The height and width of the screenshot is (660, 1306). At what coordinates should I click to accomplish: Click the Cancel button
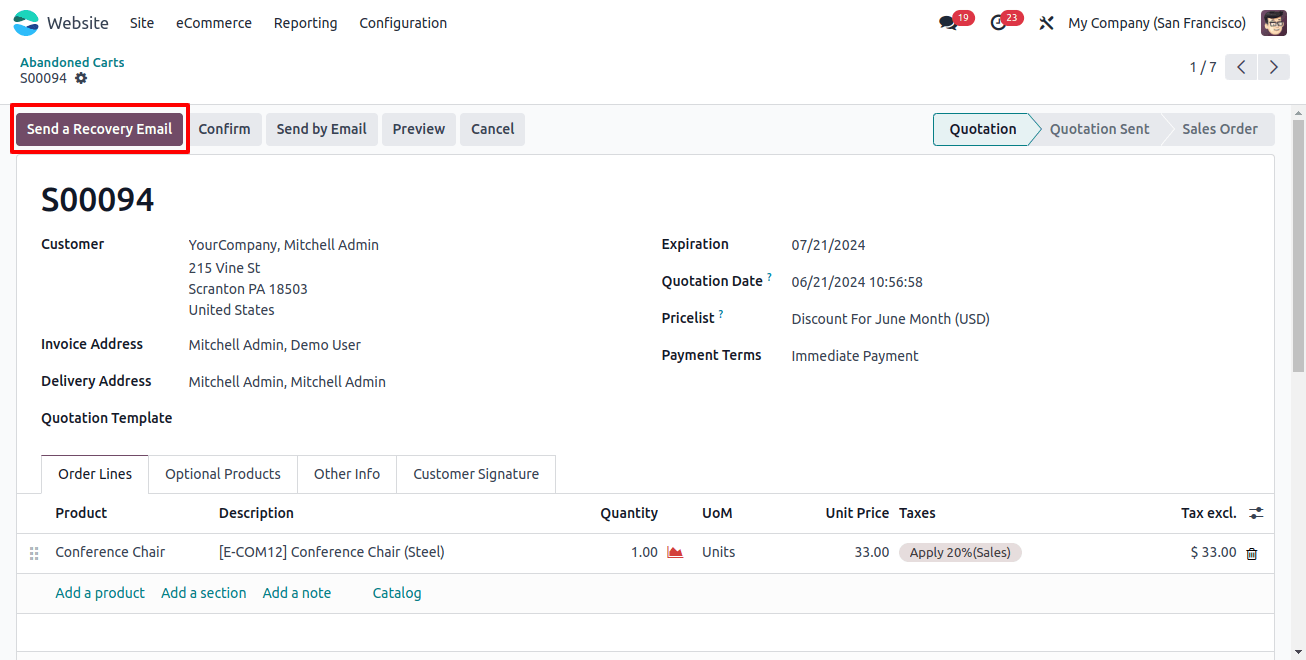492,129
